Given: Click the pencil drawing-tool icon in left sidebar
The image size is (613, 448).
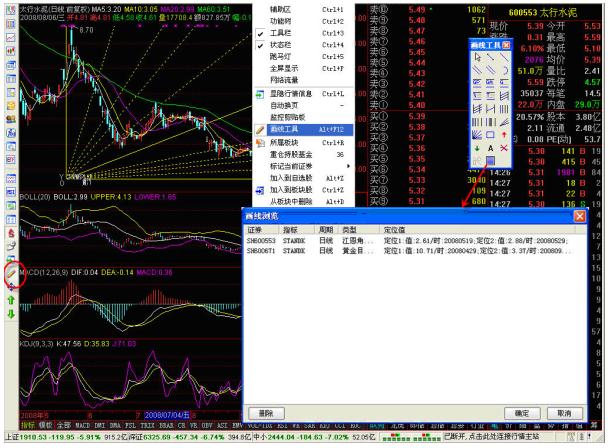Looking at the screenshot, I should coord(11,274).
